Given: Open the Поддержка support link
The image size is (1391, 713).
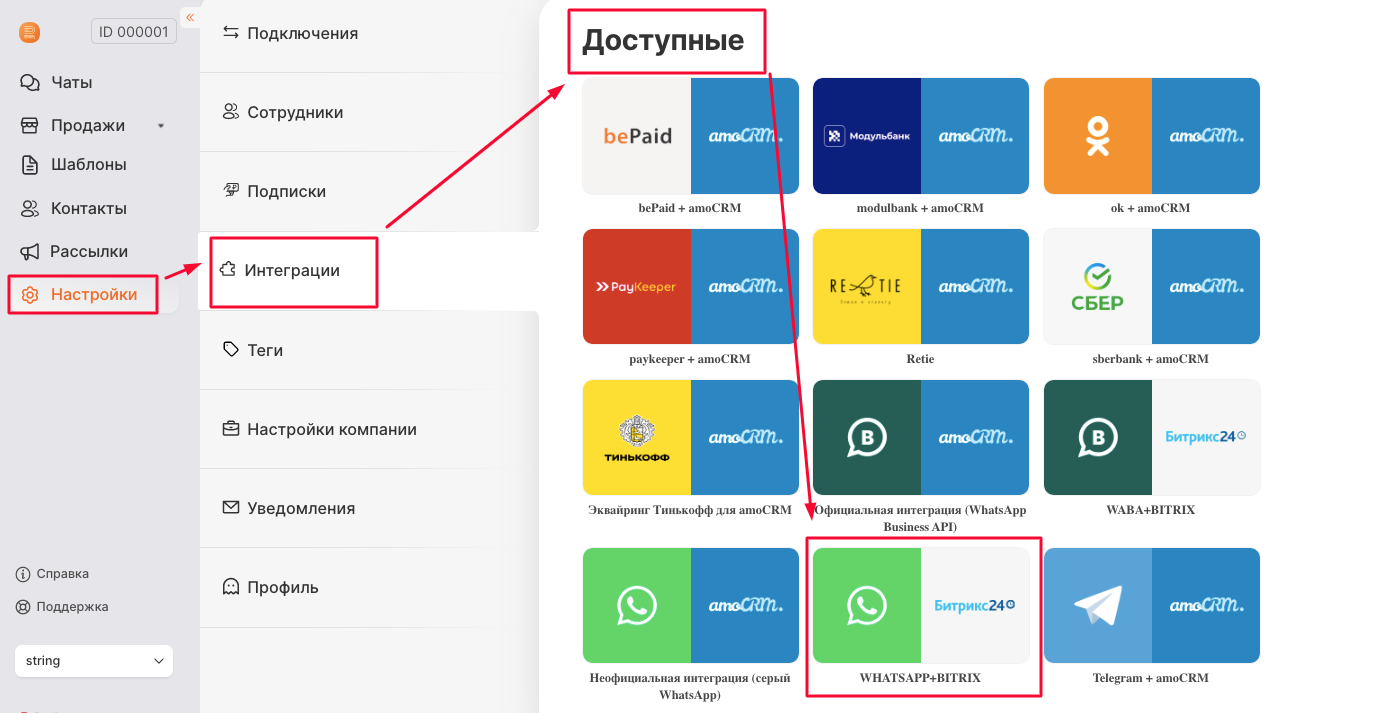Looking at the screenshot, I should coord(62,607).
